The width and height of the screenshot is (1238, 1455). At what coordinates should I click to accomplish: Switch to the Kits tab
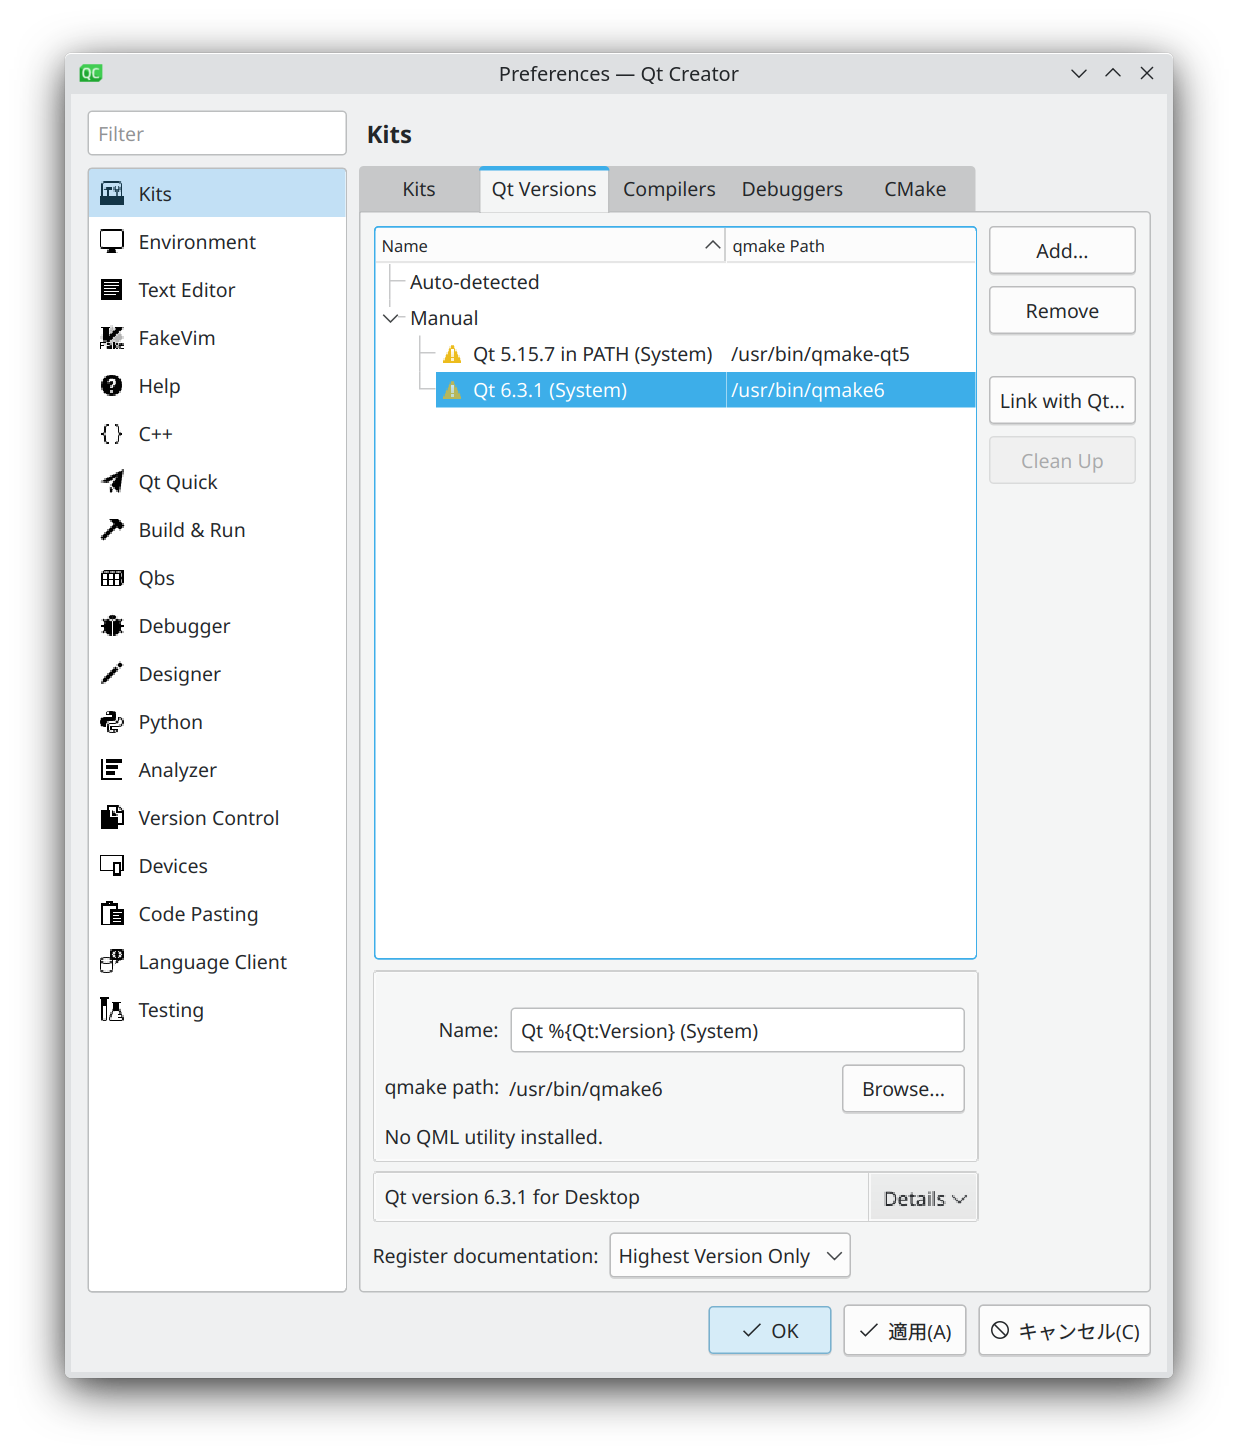coord(419,189)
